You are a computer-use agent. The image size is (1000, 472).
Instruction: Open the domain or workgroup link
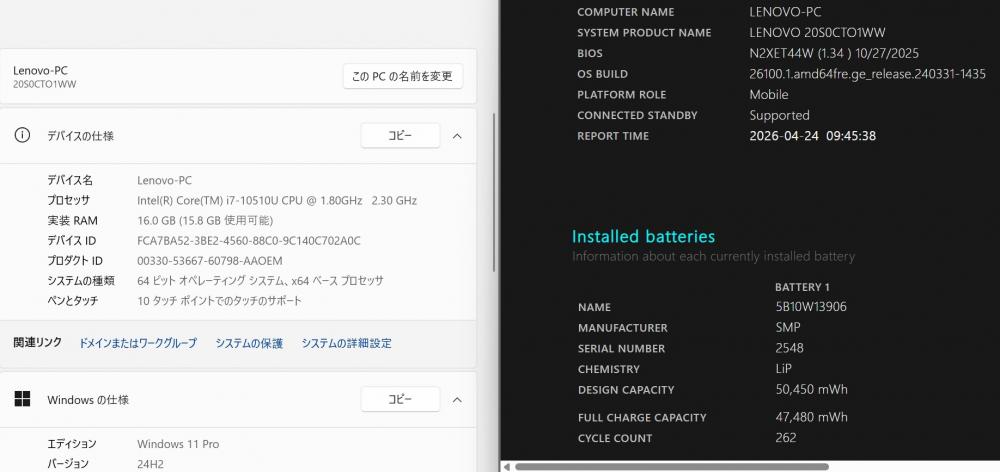point(138,343)
